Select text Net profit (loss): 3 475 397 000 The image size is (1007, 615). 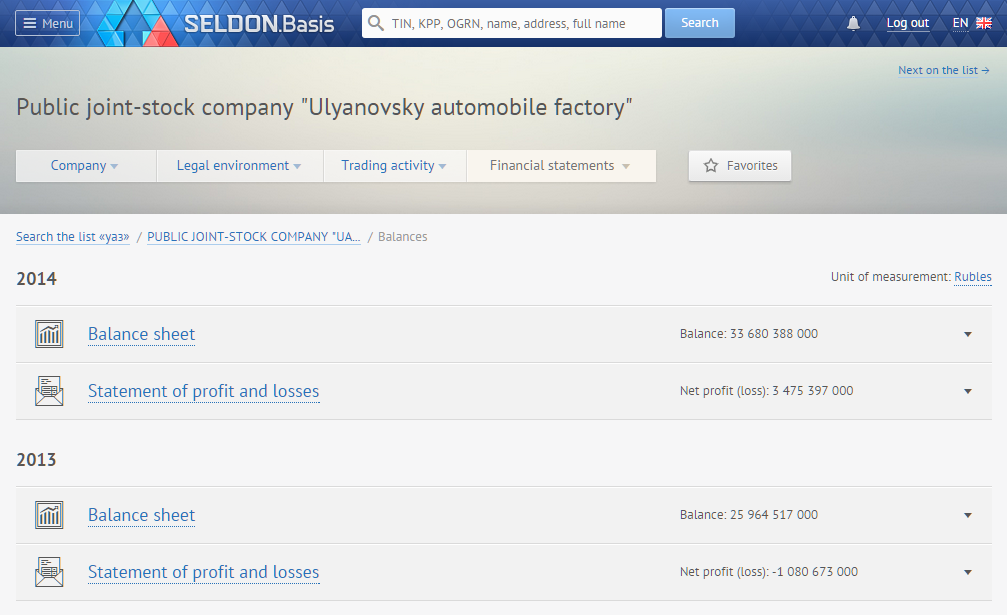tap(766, 391)
